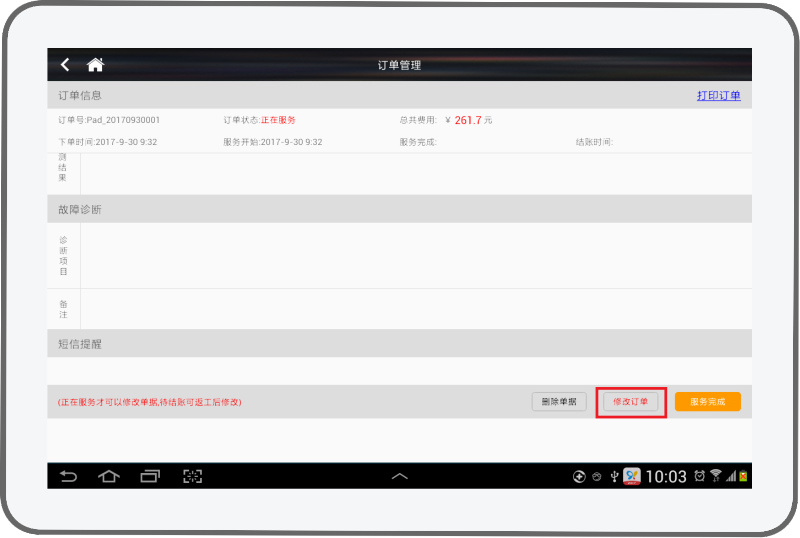Tap the 订单信息 section header
The height and width of the screenshot is (538, 800).
(80, 96)
